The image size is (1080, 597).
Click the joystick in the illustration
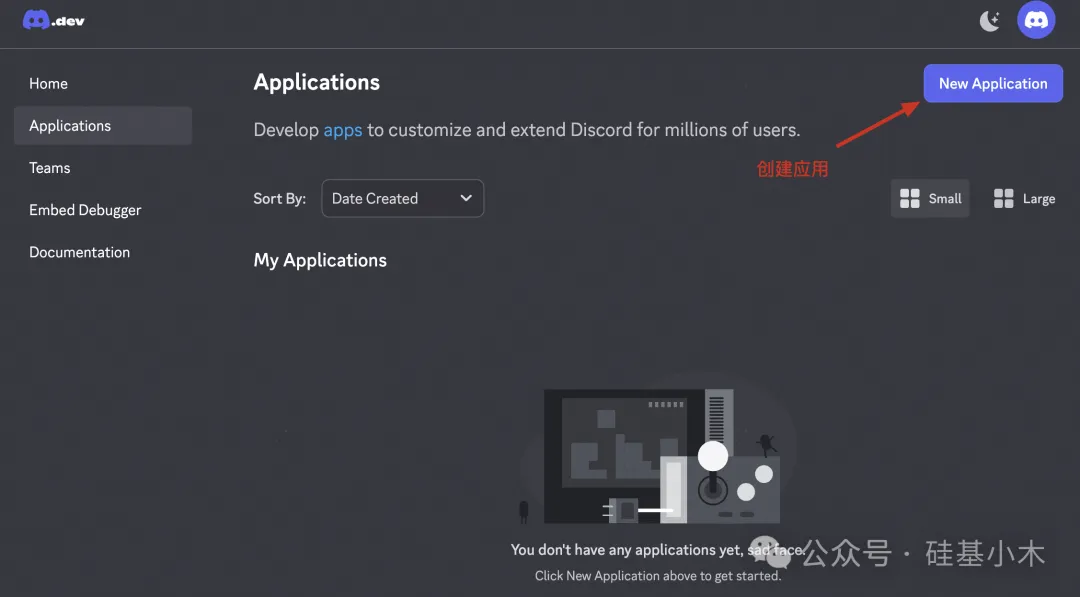(713, 473)
